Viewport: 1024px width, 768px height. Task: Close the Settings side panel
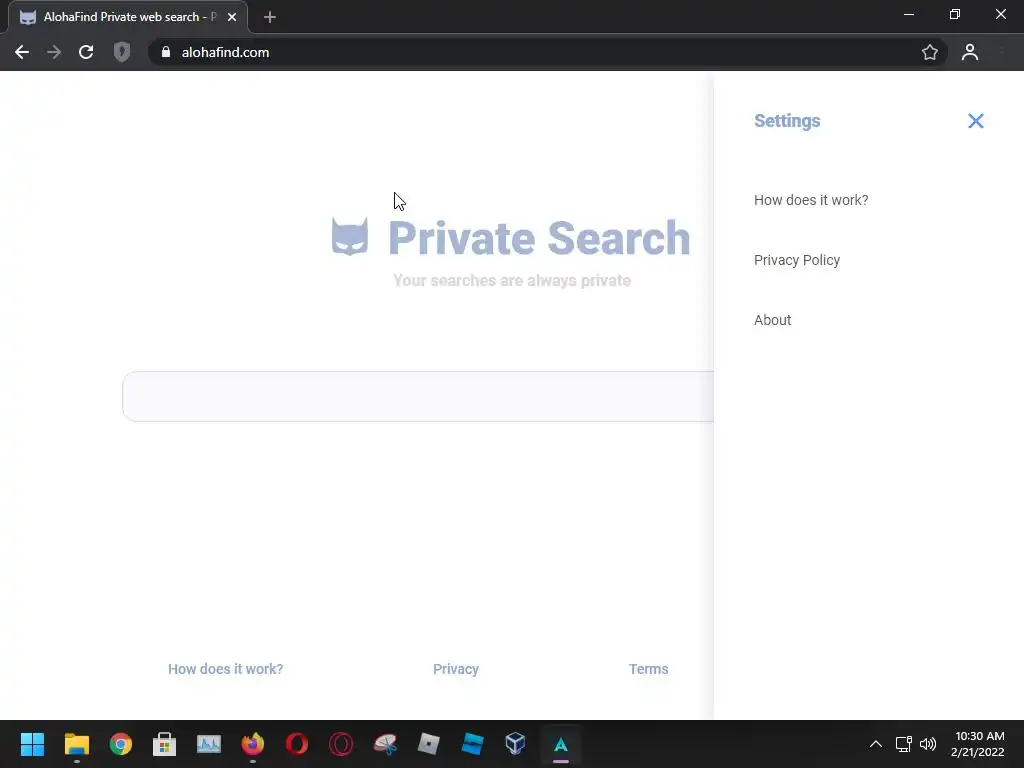(x=975, y=121)
